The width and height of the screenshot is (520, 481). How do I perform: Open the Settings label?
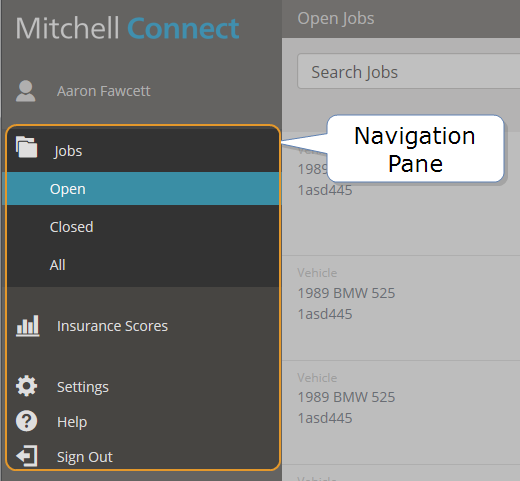point(83,387)
